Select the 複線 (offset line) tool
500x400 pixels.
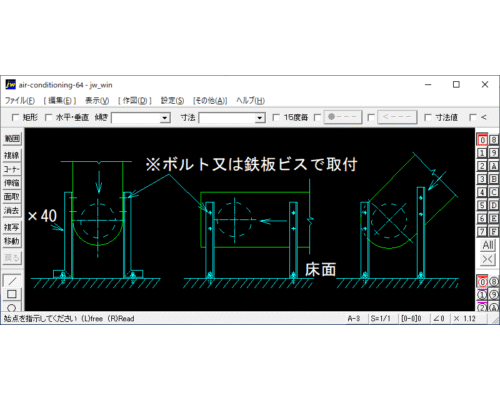click(12, 155)
